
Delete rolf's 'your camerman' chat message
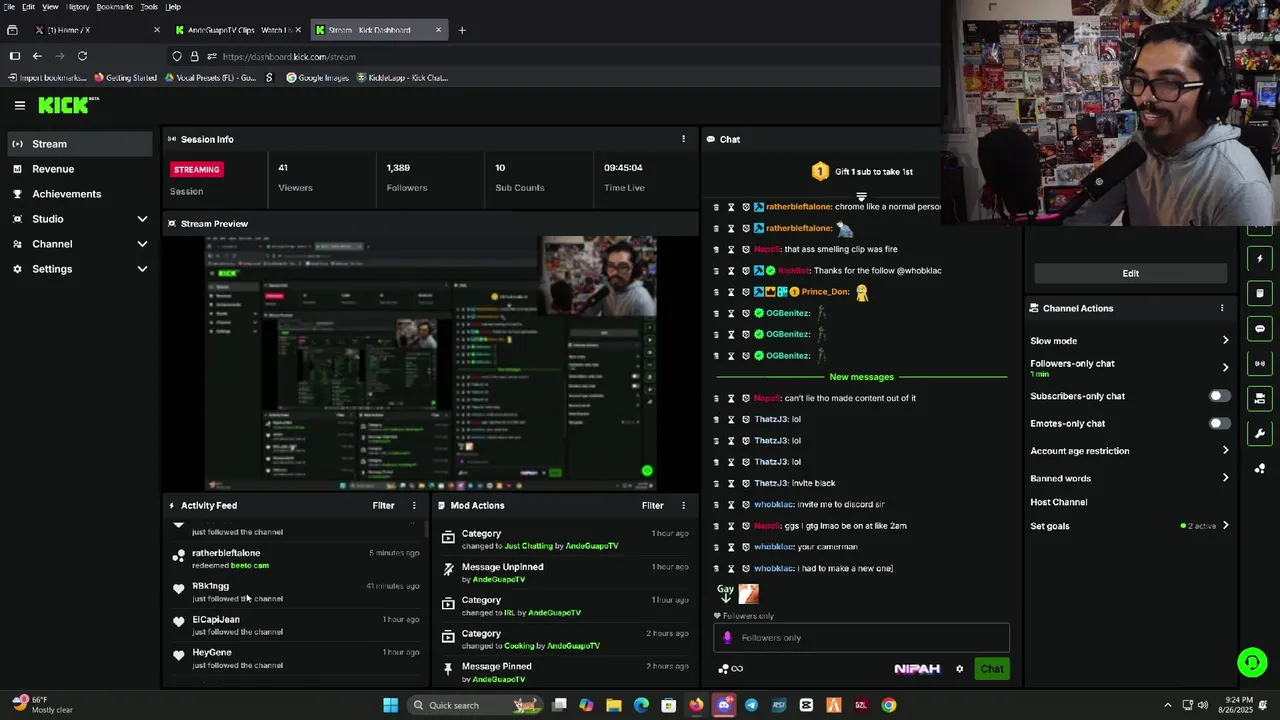(x=715, y=547)
